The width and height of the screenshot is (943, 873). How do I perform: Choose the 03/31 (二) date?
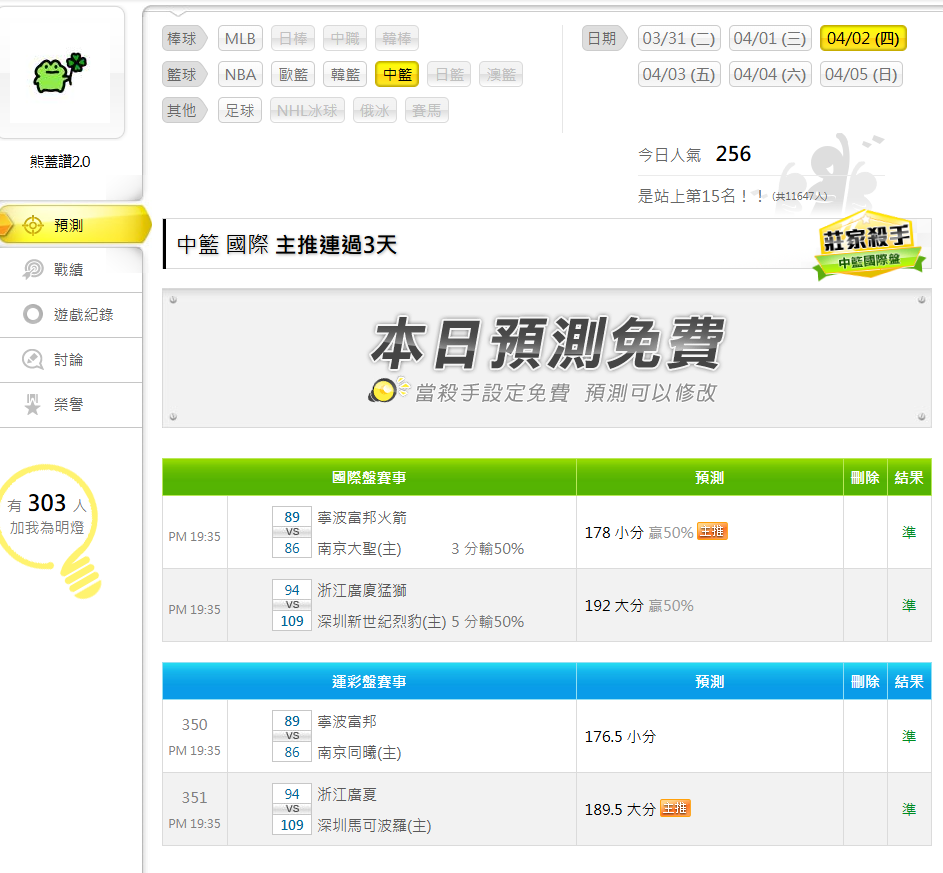[679, 39]
